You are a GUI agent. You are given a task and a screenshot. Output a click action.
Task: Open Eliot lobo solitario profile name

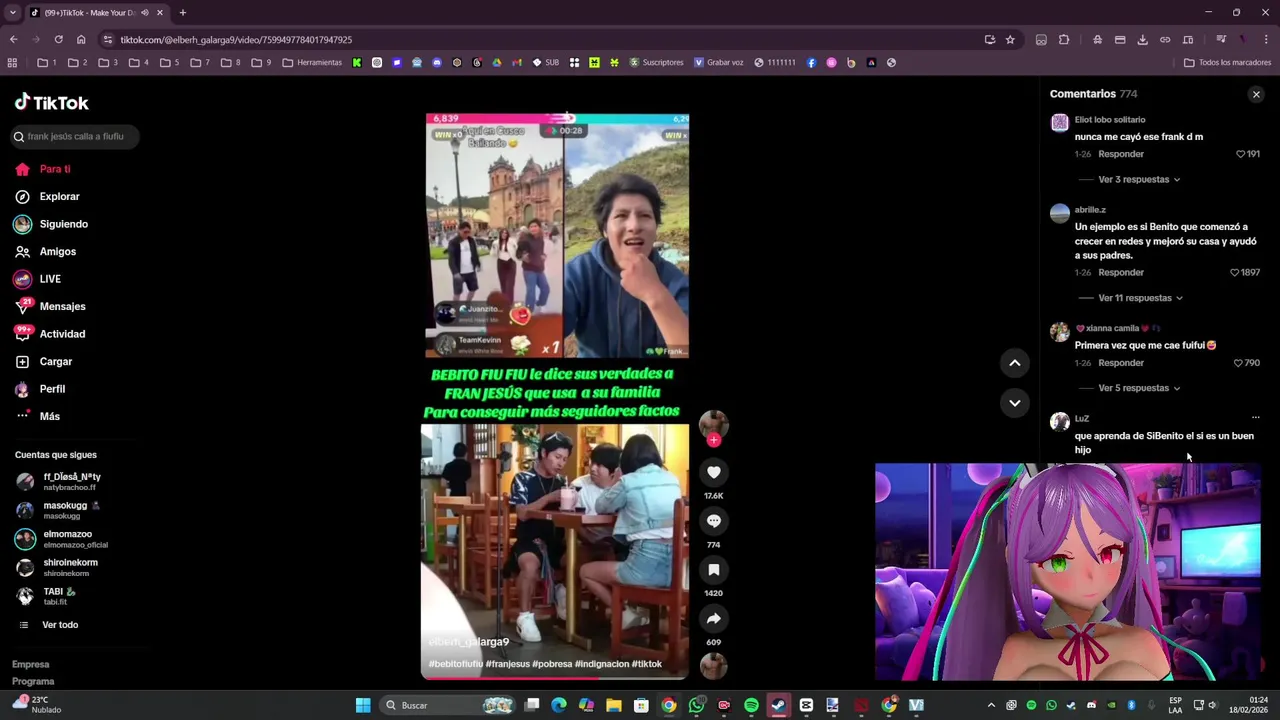click(1110, 120)
